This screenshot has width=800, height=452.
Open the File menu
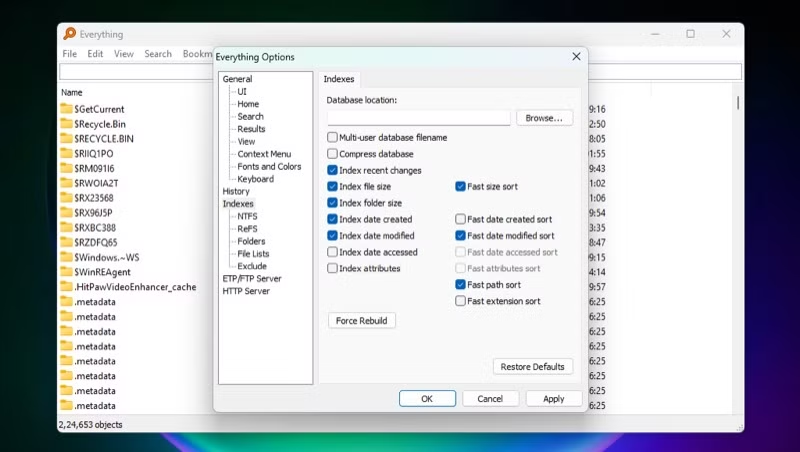pos(70,54)
